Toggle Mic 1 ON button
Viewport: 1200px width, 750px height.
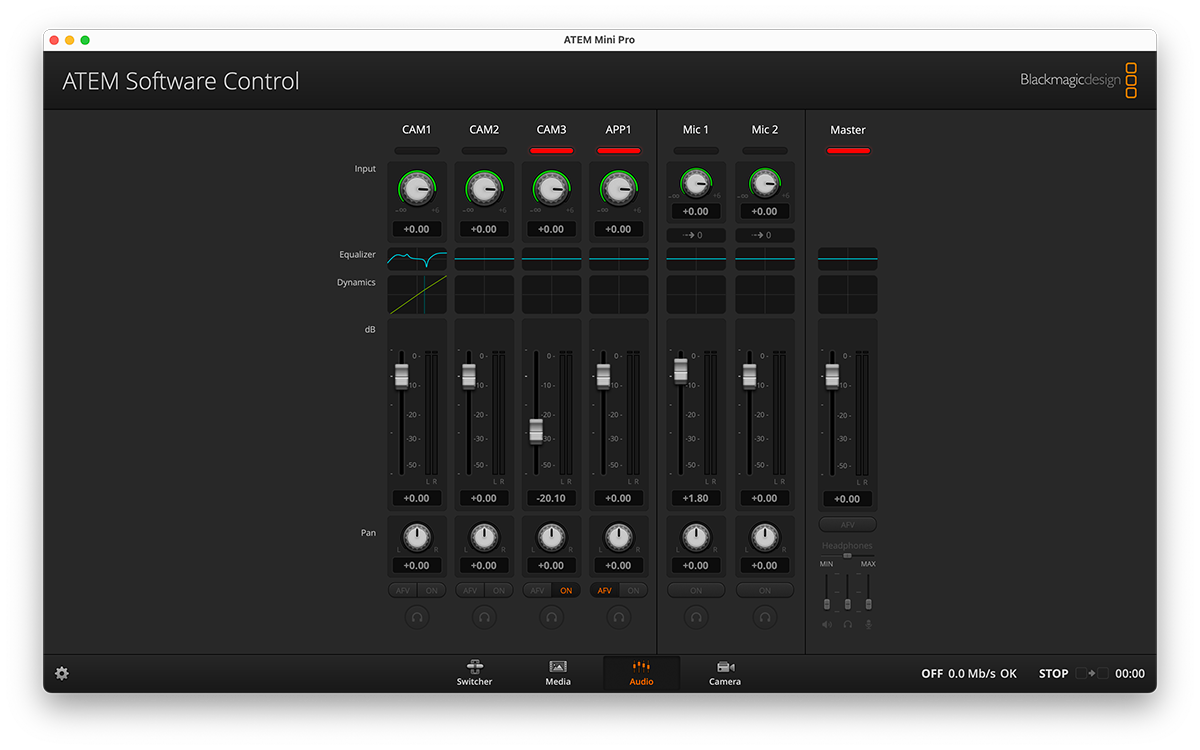pos(696,591)
